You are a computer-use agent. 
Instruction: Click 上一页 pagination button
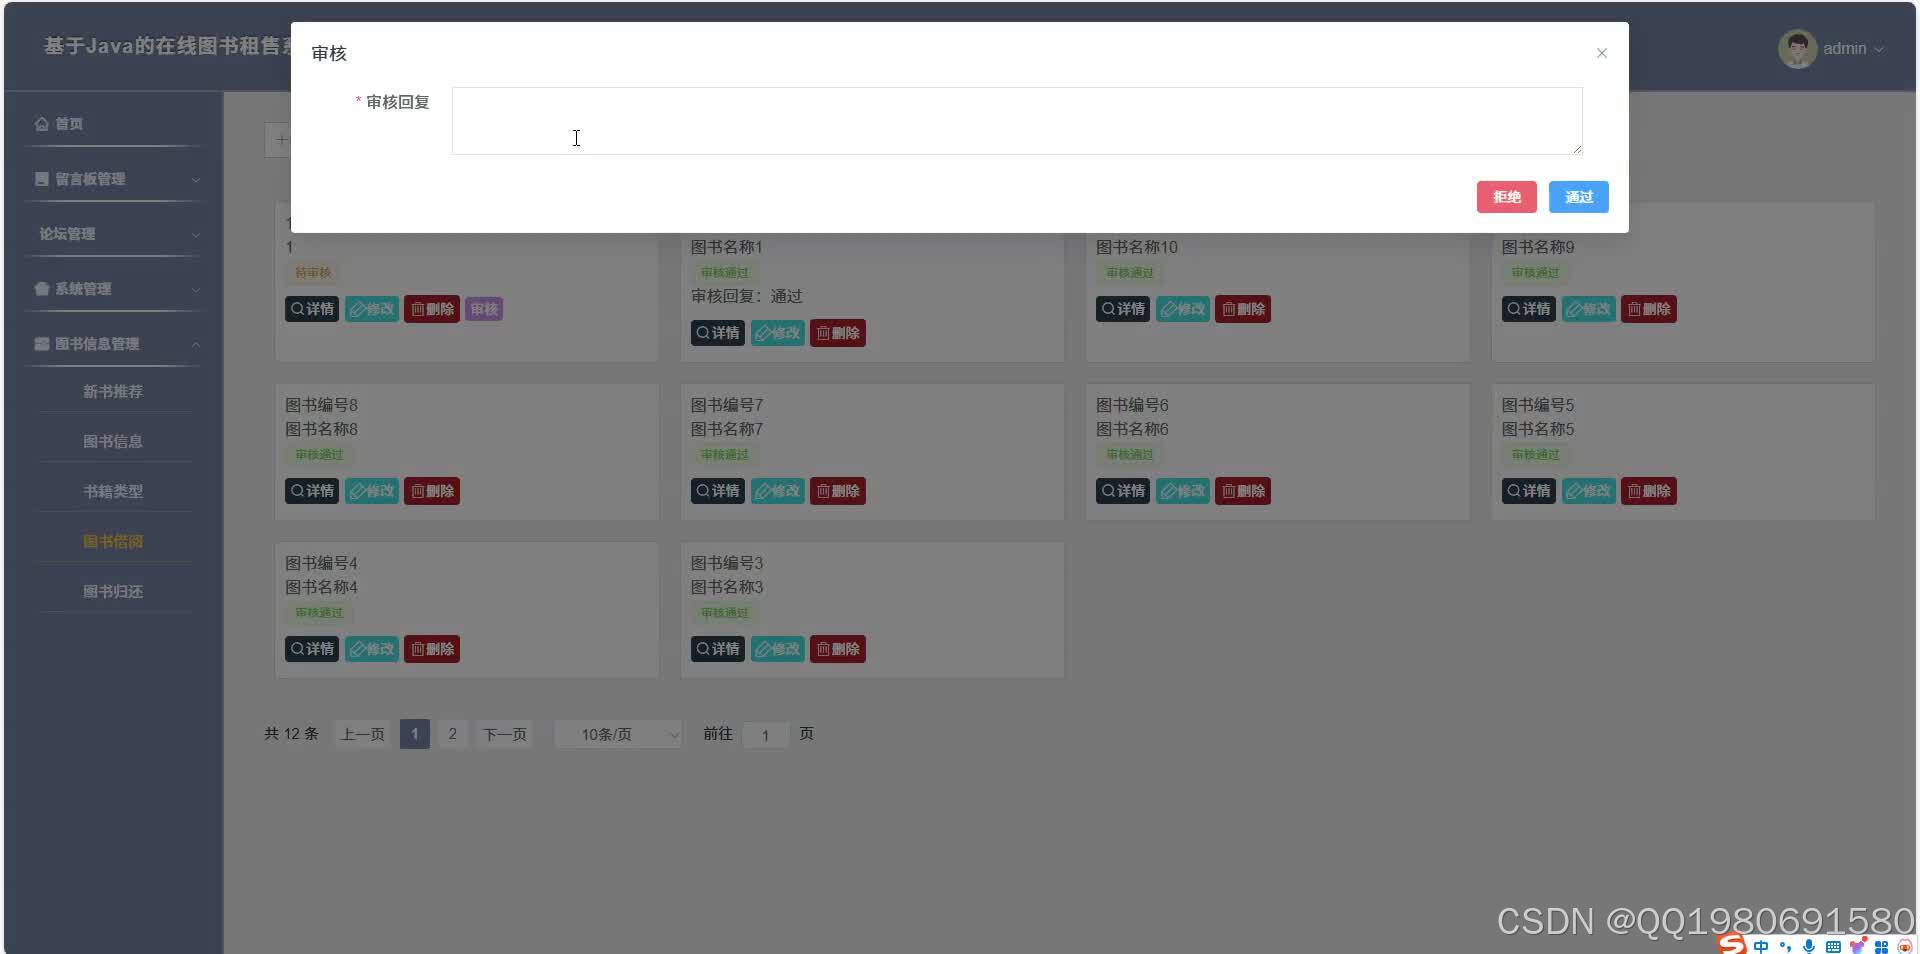(362, 735)
